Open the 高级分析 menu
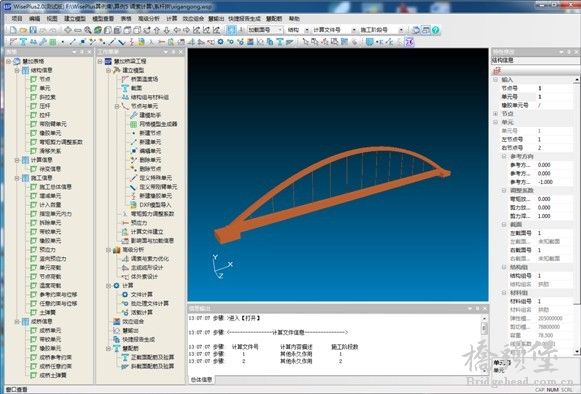 [x=149, y=19]
